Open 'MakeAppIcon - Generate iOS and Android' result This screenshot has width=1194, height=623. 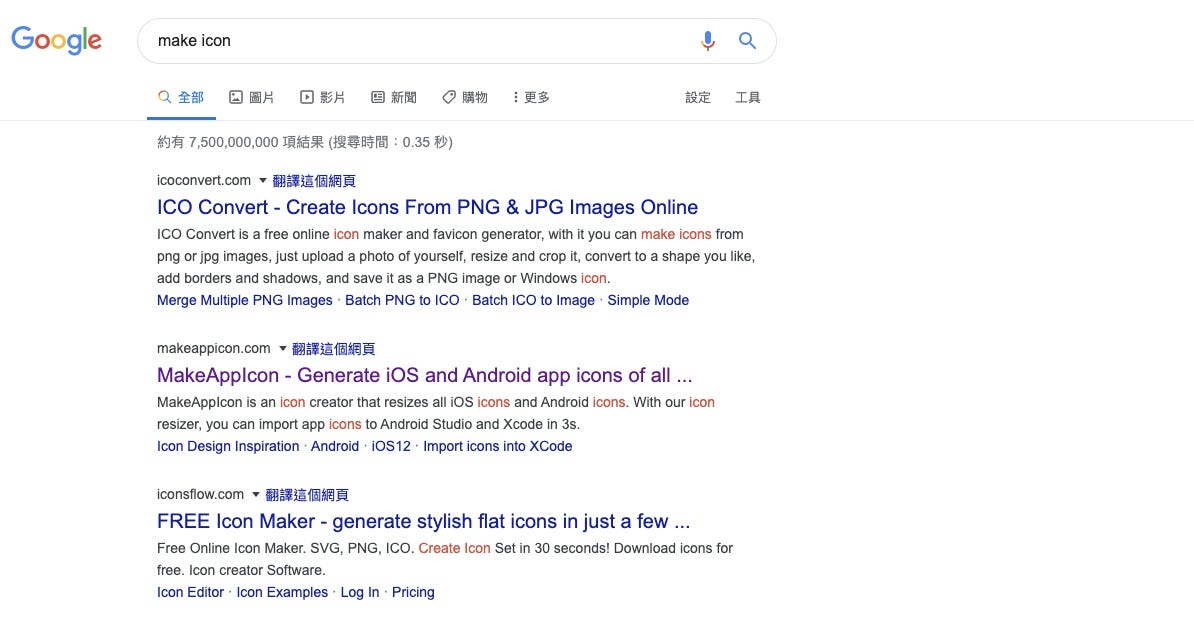(x=424, y=375)
